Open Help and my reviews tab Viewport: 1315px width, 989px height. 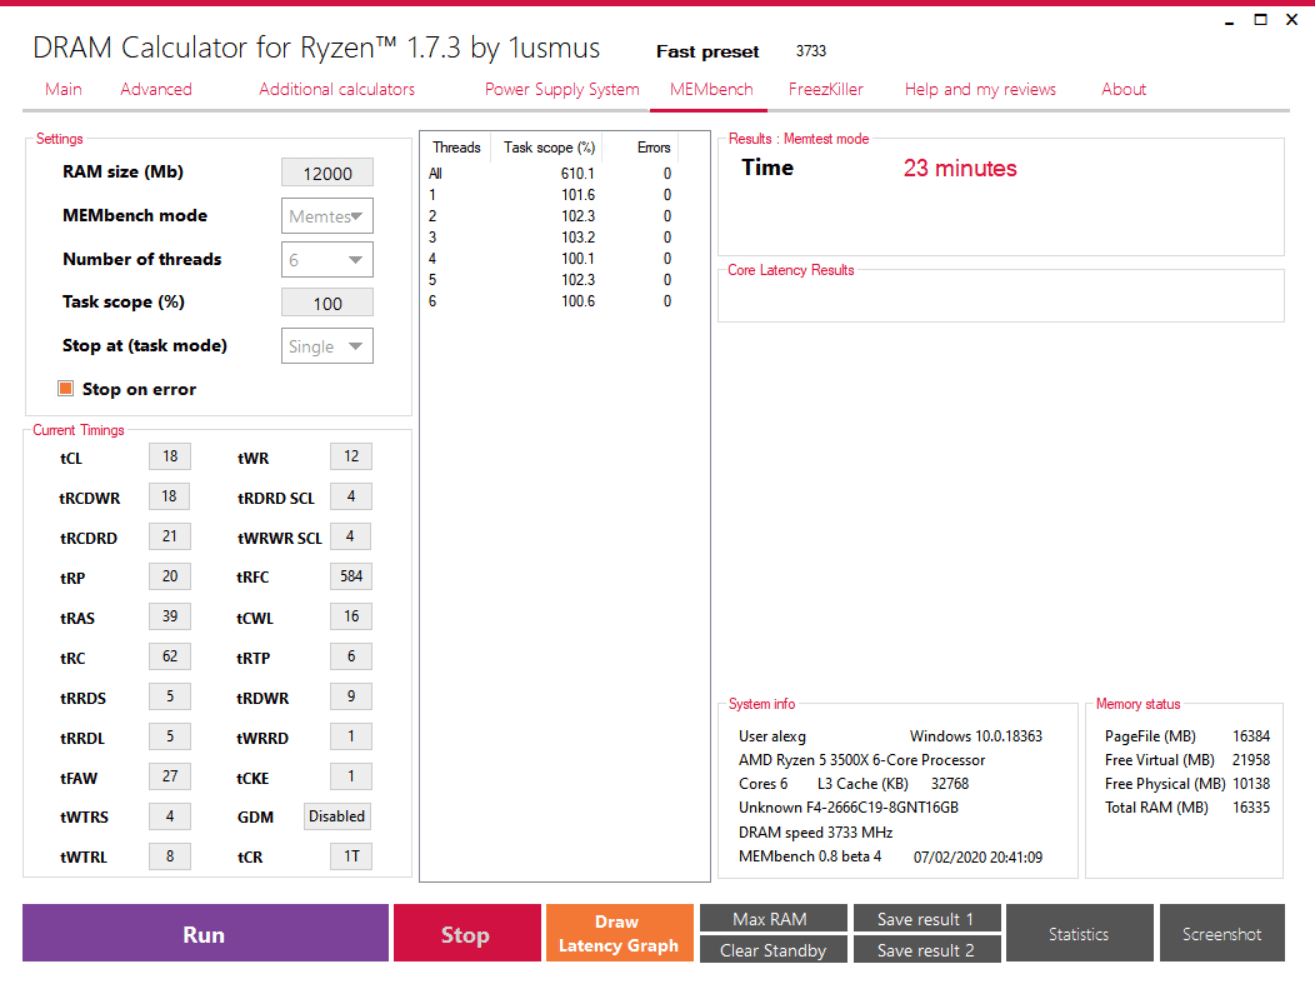point(980,89)
